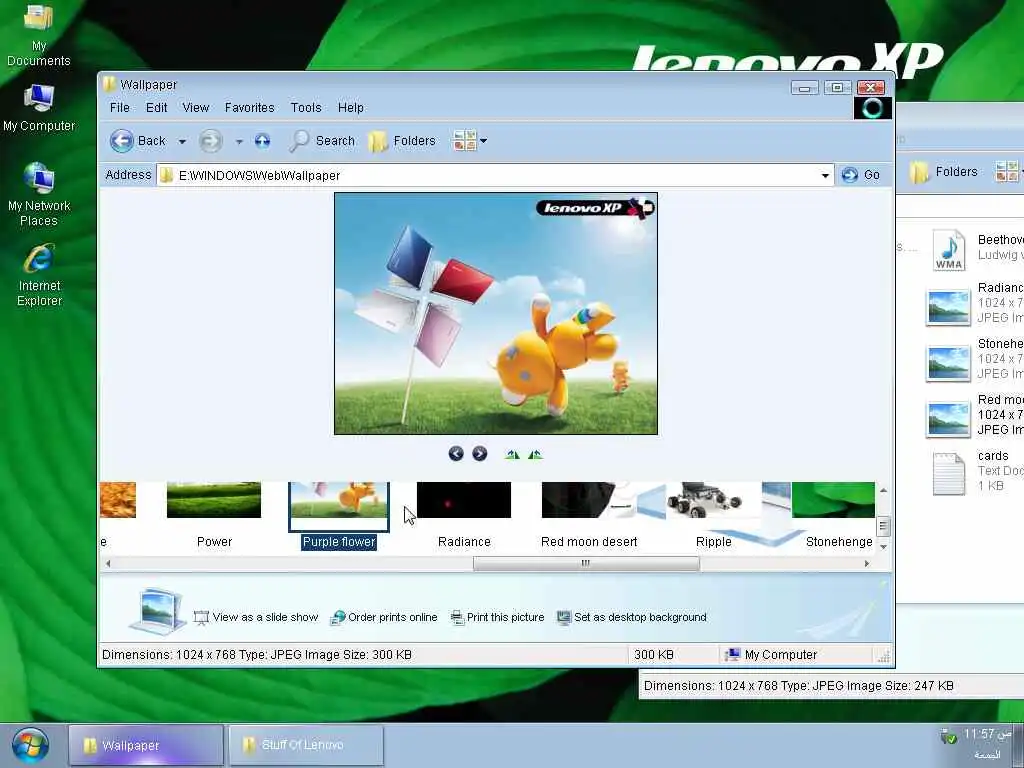Rotate picture clockwise icon
1024x768 pixels.
pos(512,454)
